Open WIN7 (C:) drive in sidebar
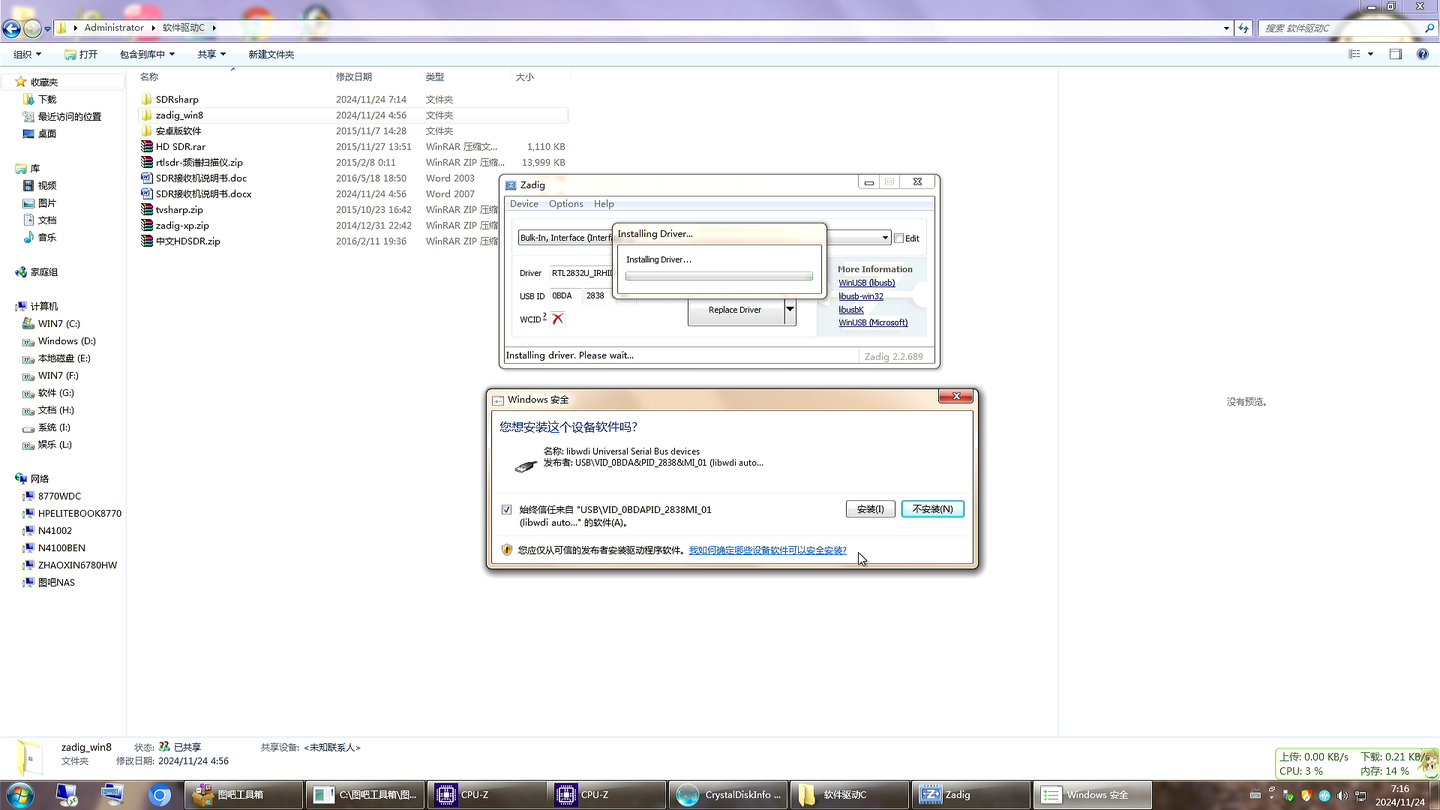 [58, 324]
